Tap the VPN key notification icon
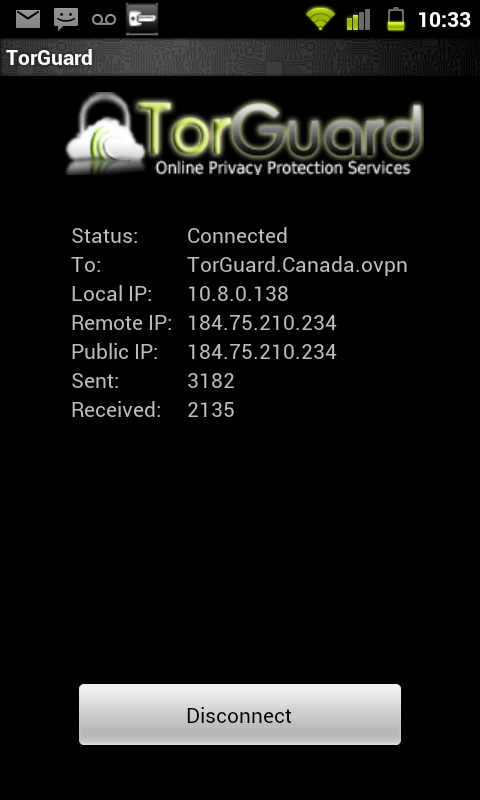Viewport: 480px width, 800px height. click(x=142, y=19)
